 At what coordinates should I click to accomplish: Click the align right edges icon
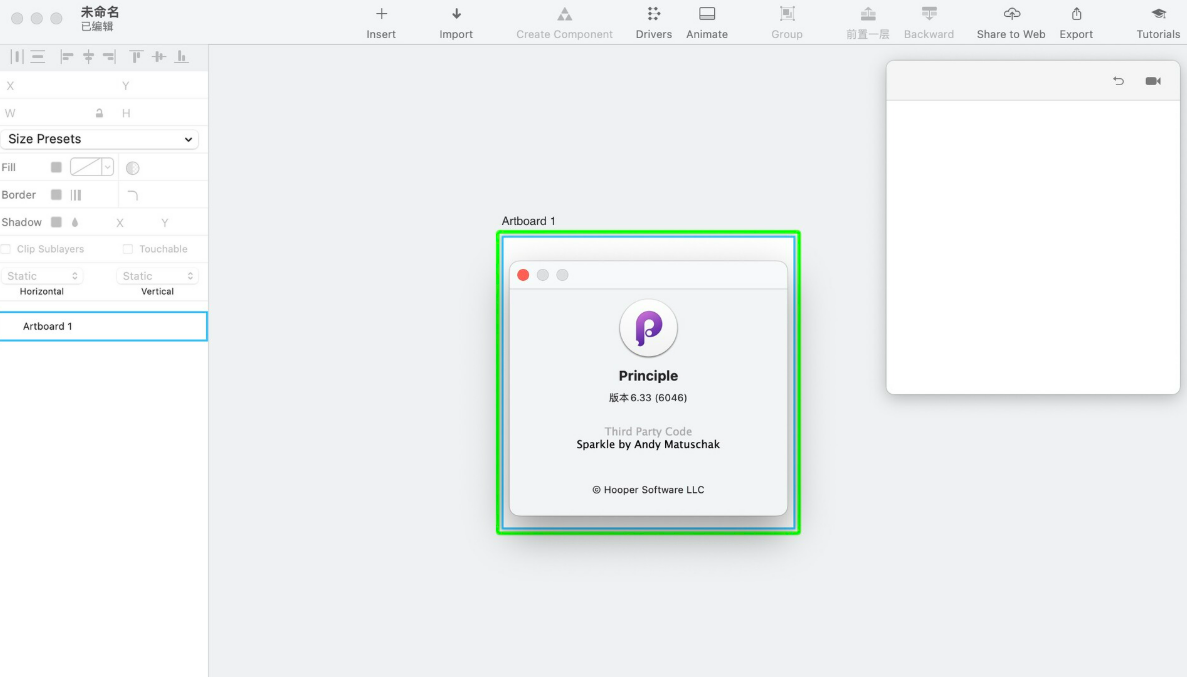[110, 57]
